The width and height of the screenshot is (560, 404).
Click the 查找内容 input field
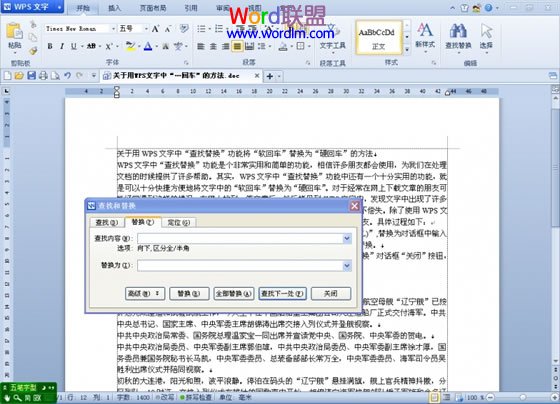click(x=240, y=238)
